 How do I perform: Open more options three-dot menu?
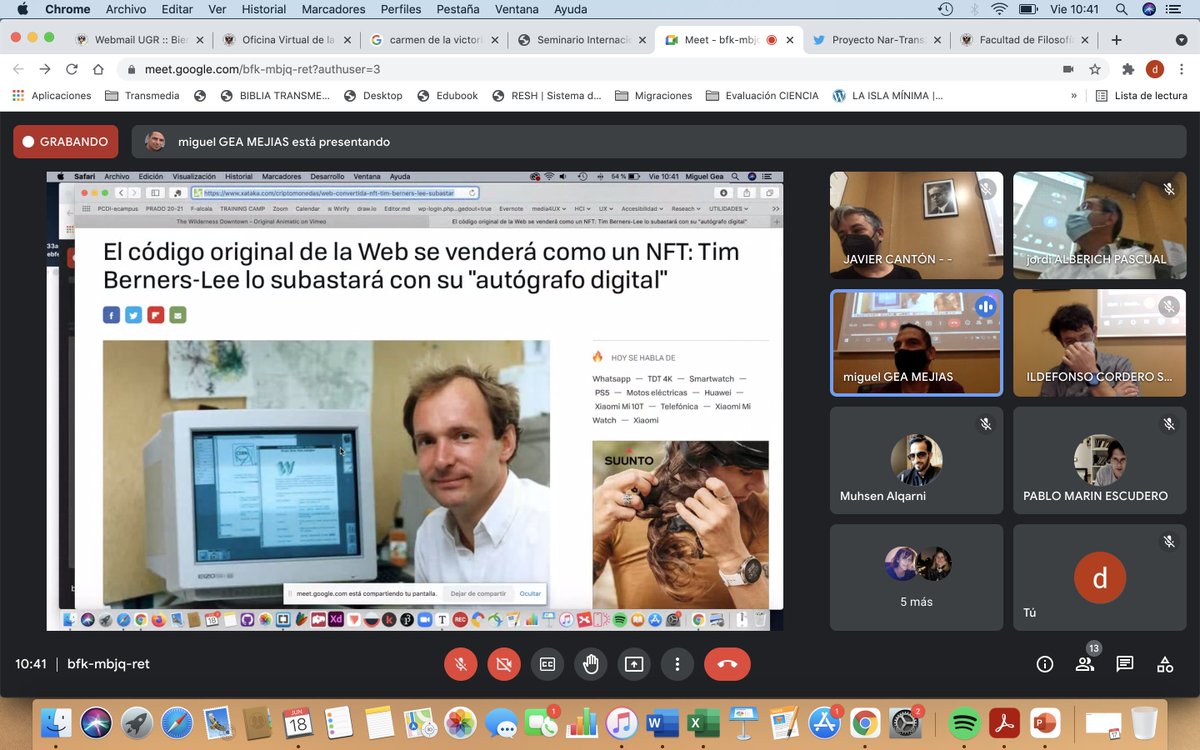point(677,663)
